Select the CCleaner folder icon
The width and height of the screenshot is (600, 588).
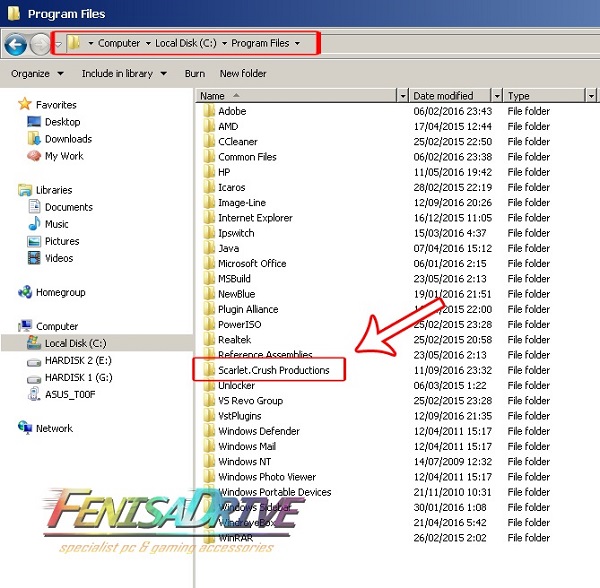point(209,141)
